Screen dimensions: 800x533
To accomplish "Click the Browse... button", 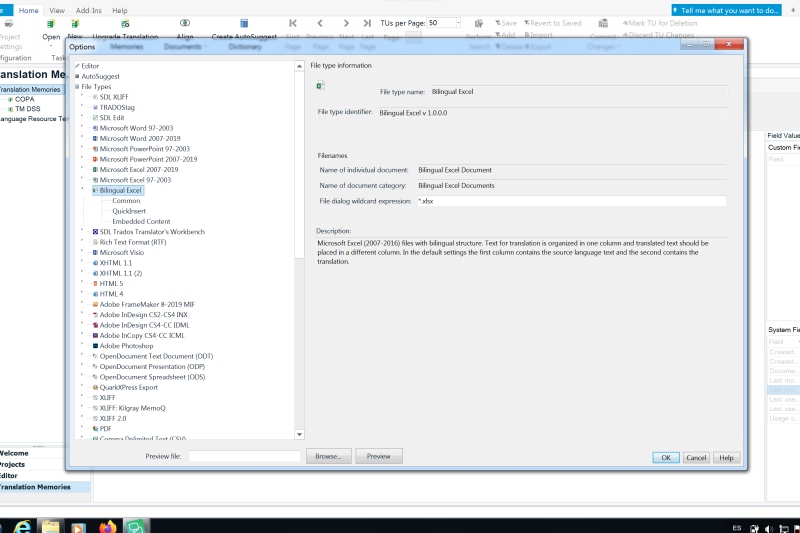I will pyautogui.click(x=329, y=456).
